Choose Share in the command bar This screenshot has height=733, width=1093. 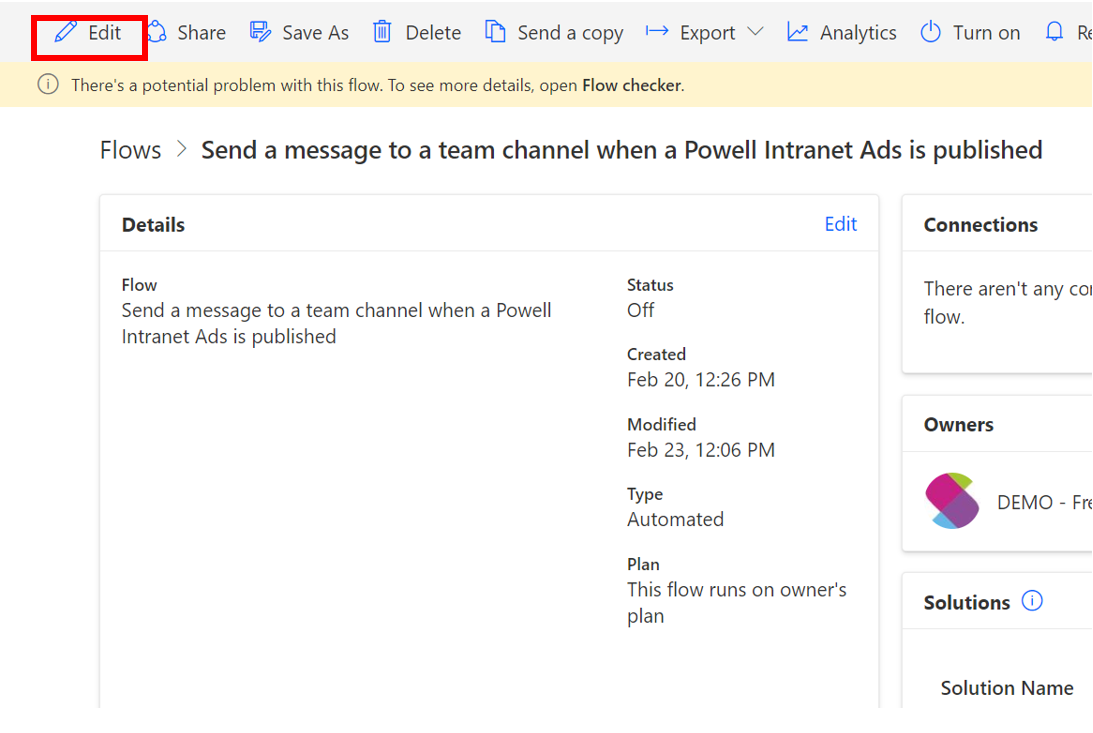[x=188, y=33]
